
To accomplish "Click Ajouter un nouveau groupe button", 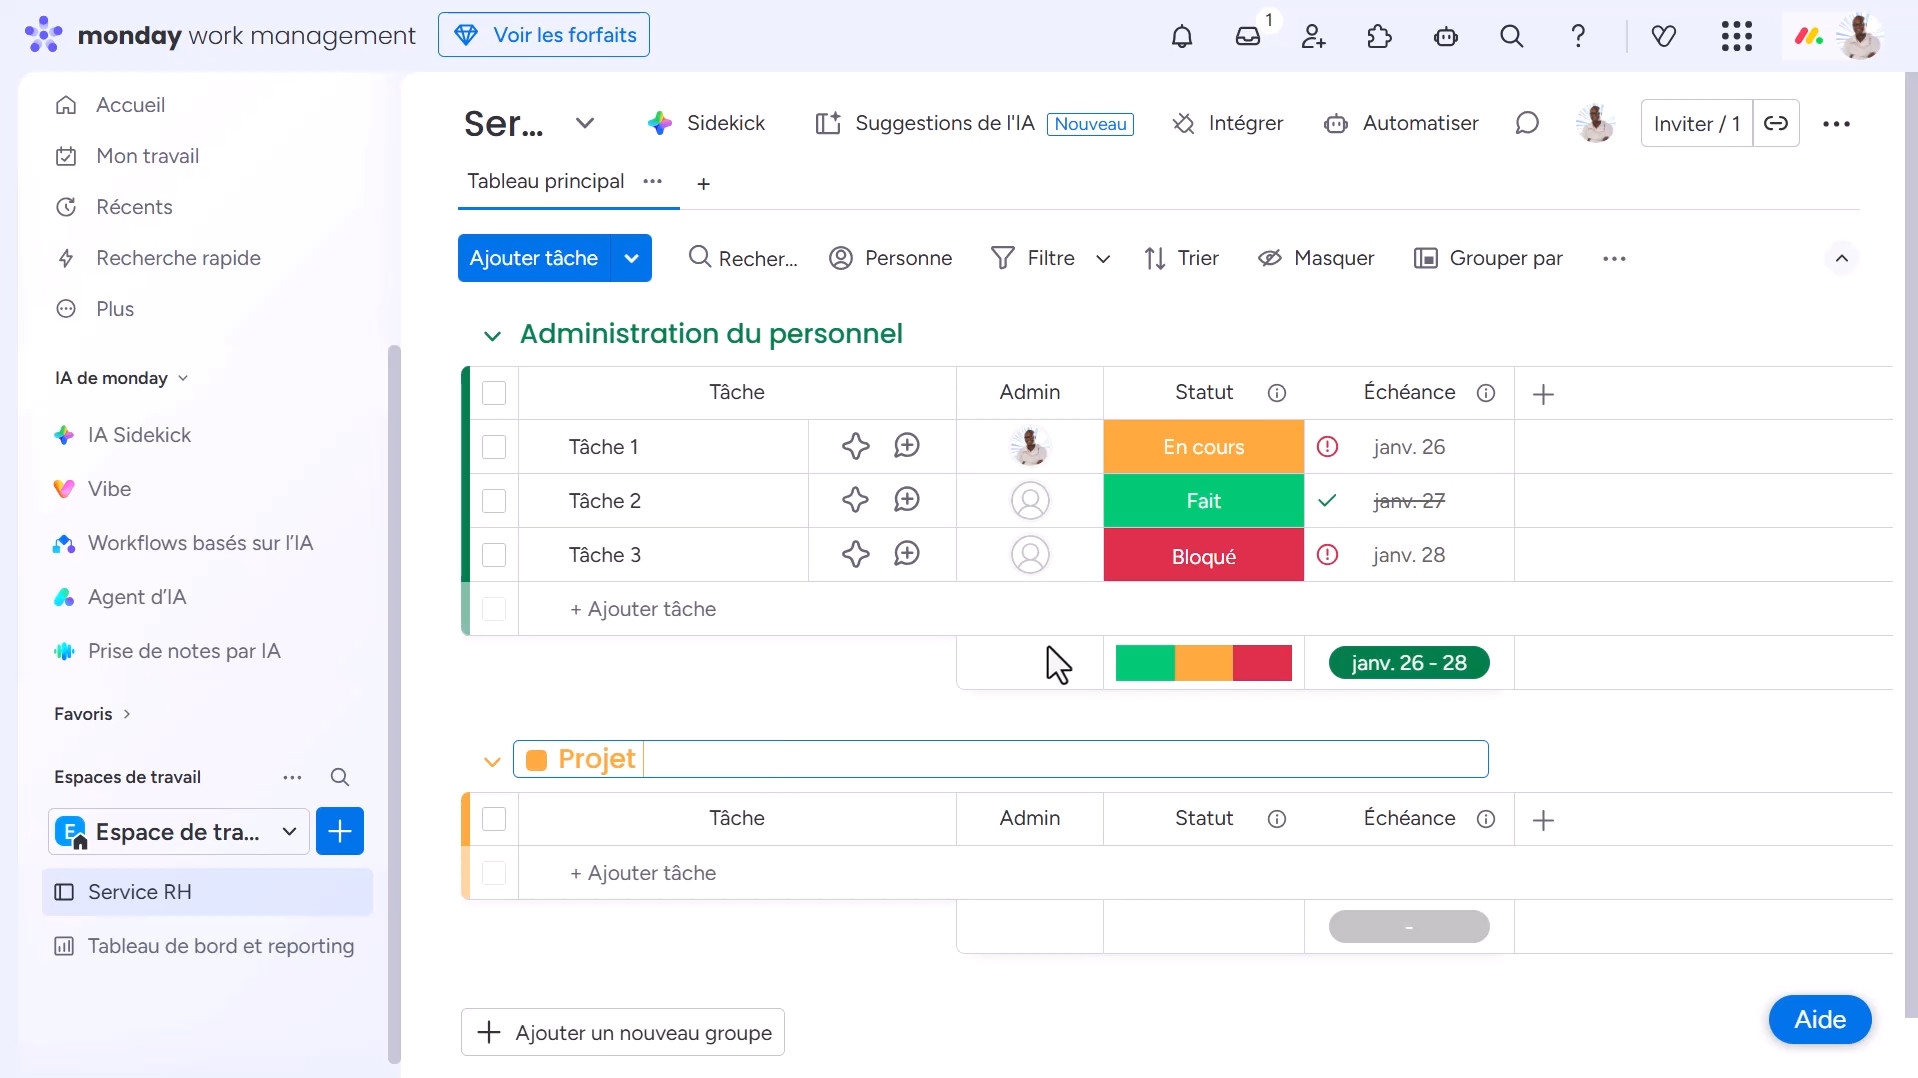I will 623,1032.
